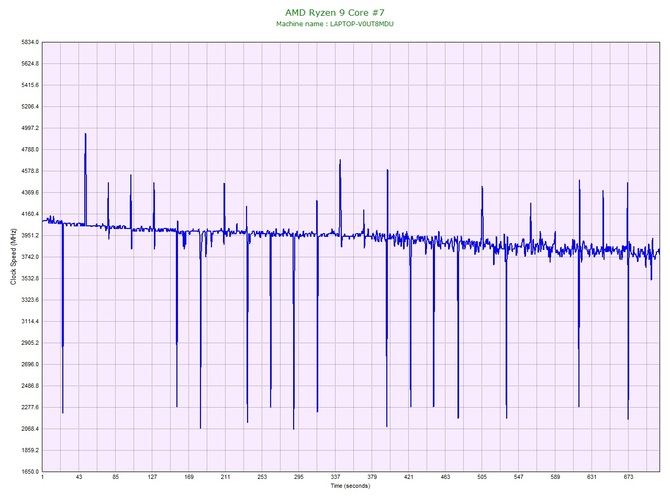Screen dimensions: 670x503
Task: Select the 4160.4 y-axis value
Action: pyautogui.click(x=30, y=214)
